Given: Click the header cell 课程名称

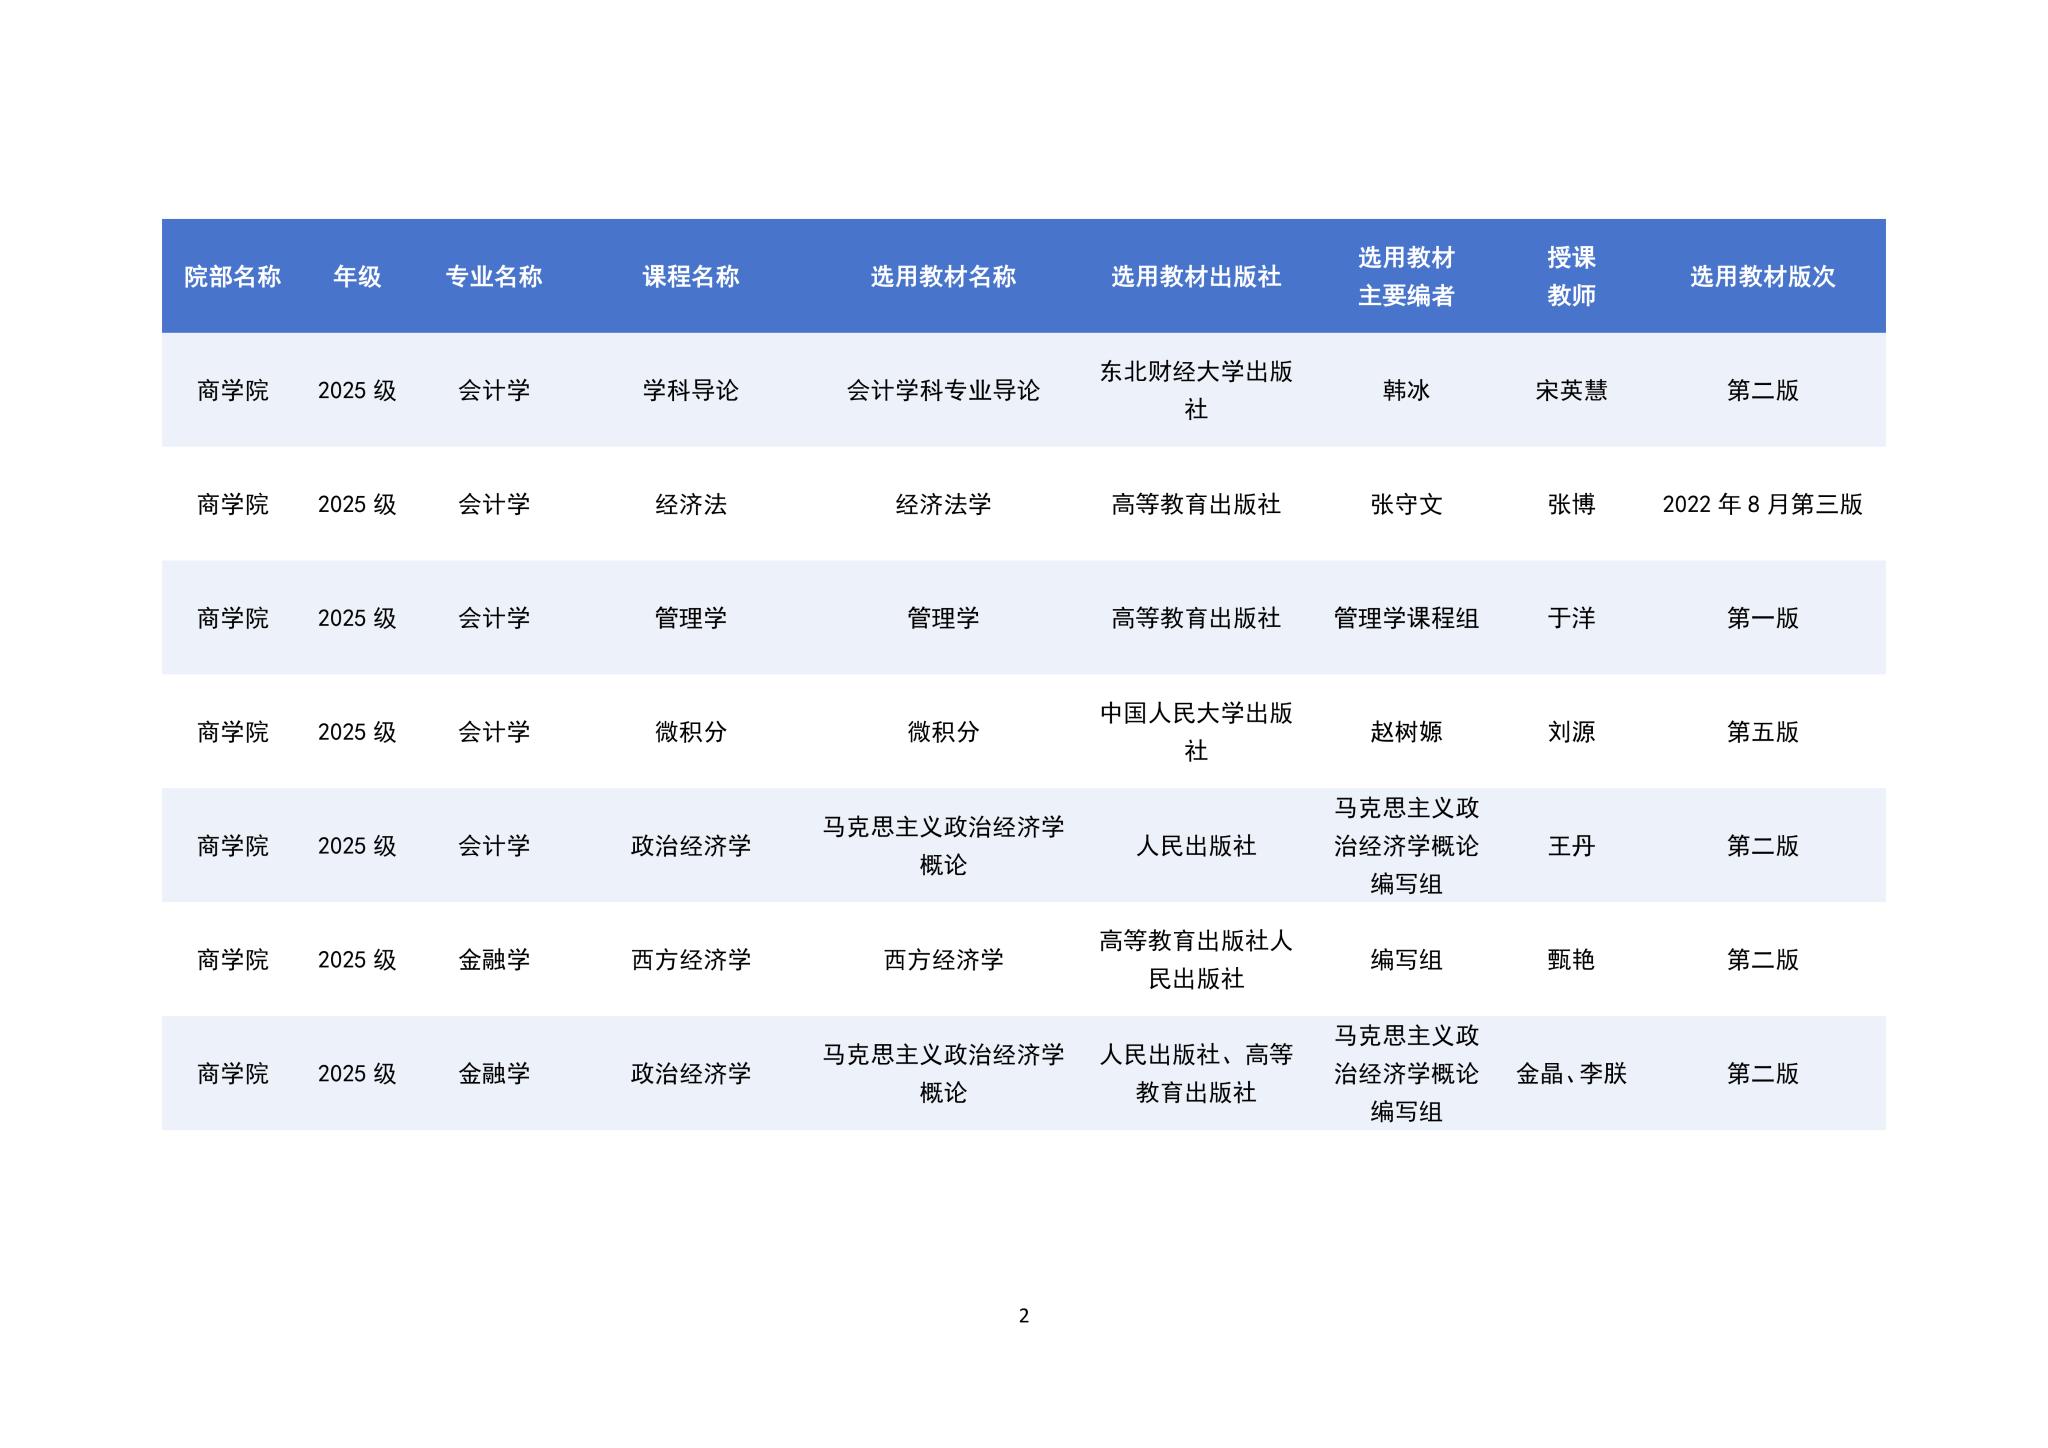Looking at the screenshot, I should pos(691,277).
